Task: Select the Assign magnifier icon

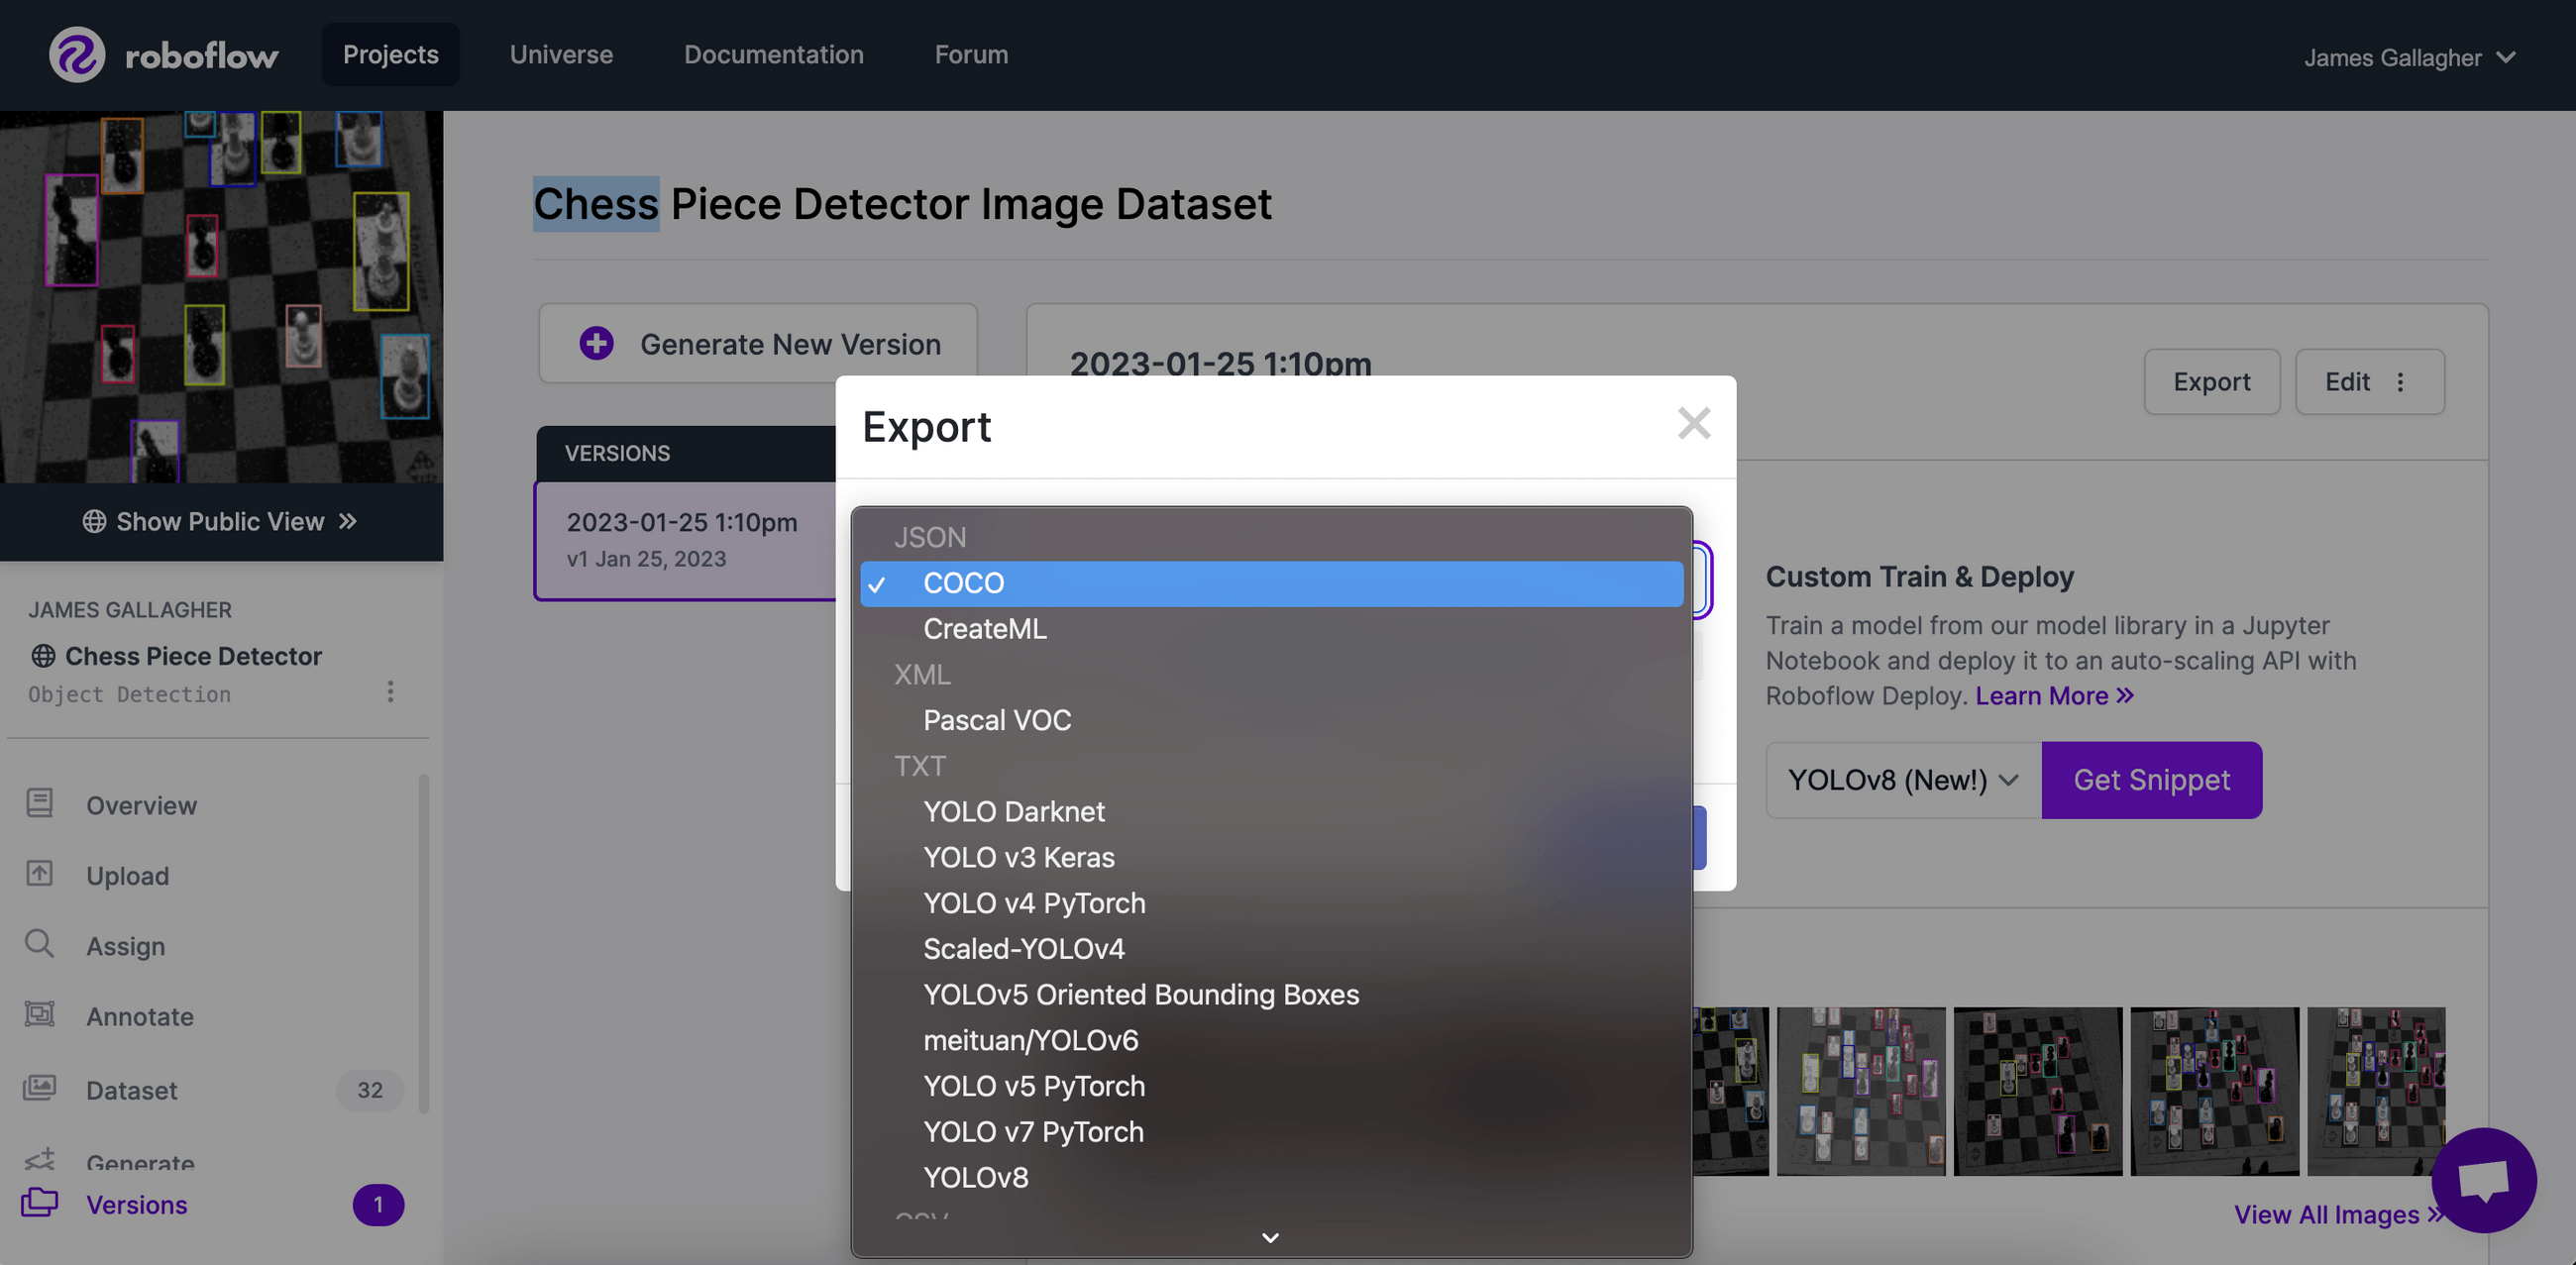Action: click(40, 944)
